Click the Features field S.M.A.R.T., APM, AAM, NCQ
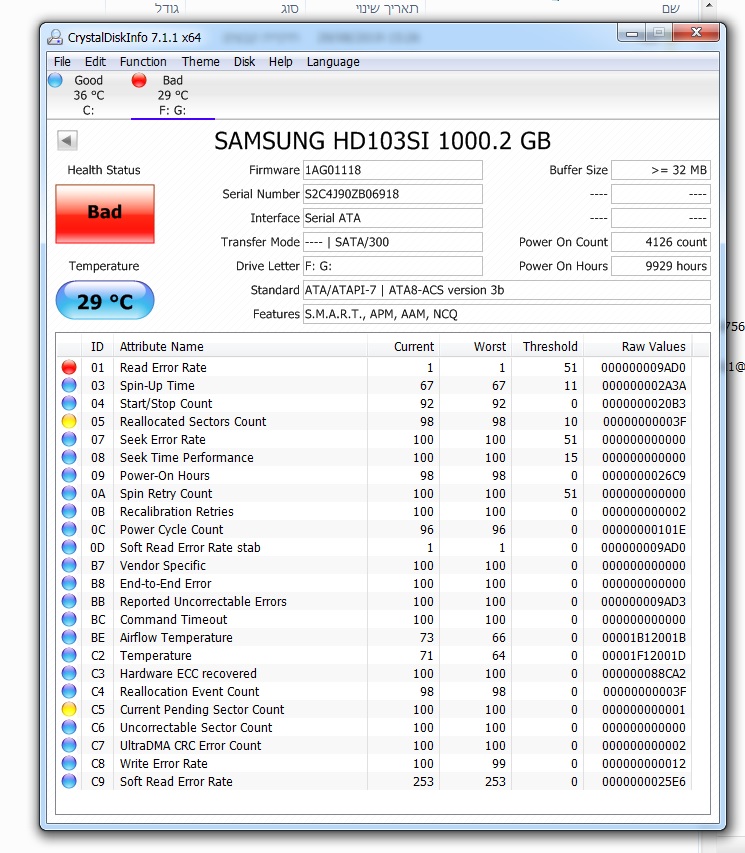The image size is (745, 853). [x=506, y=313]
